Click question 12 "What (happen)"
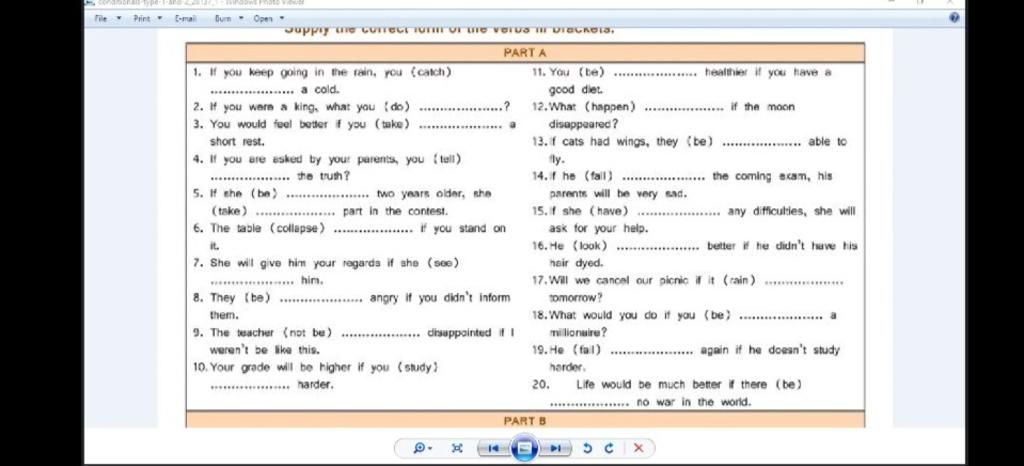The image size is (1024, 466). [x=663, y=116]
